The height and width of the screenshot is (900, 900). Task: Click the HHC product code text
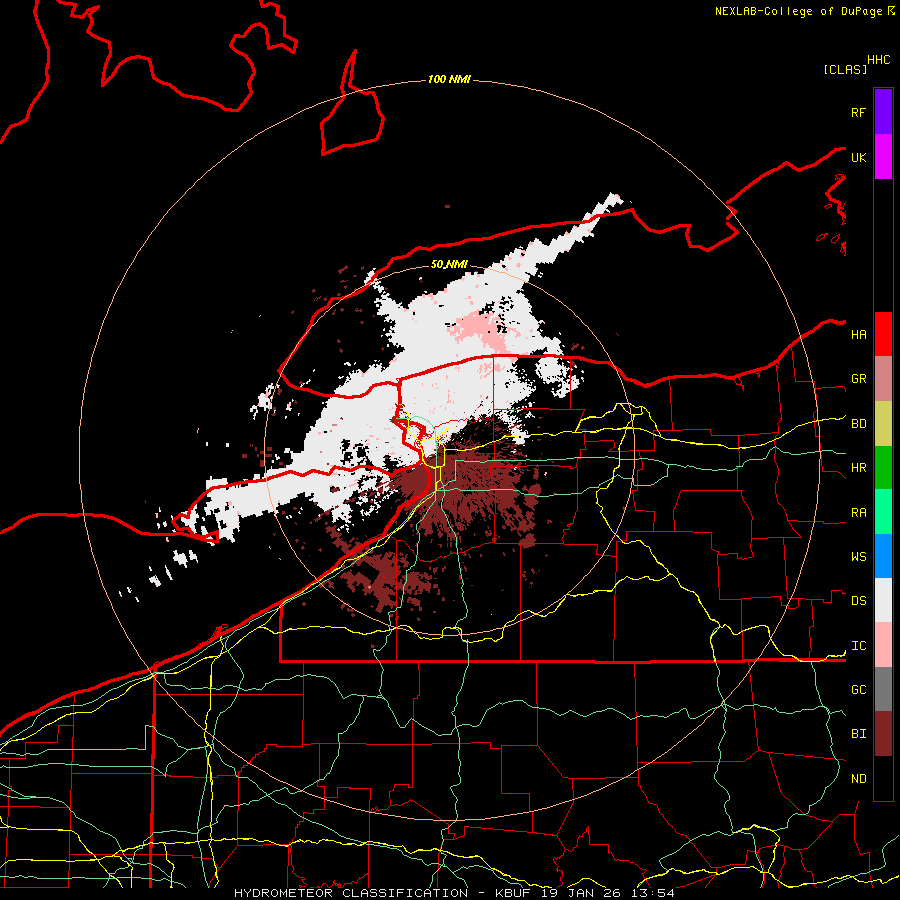[878, 60]
